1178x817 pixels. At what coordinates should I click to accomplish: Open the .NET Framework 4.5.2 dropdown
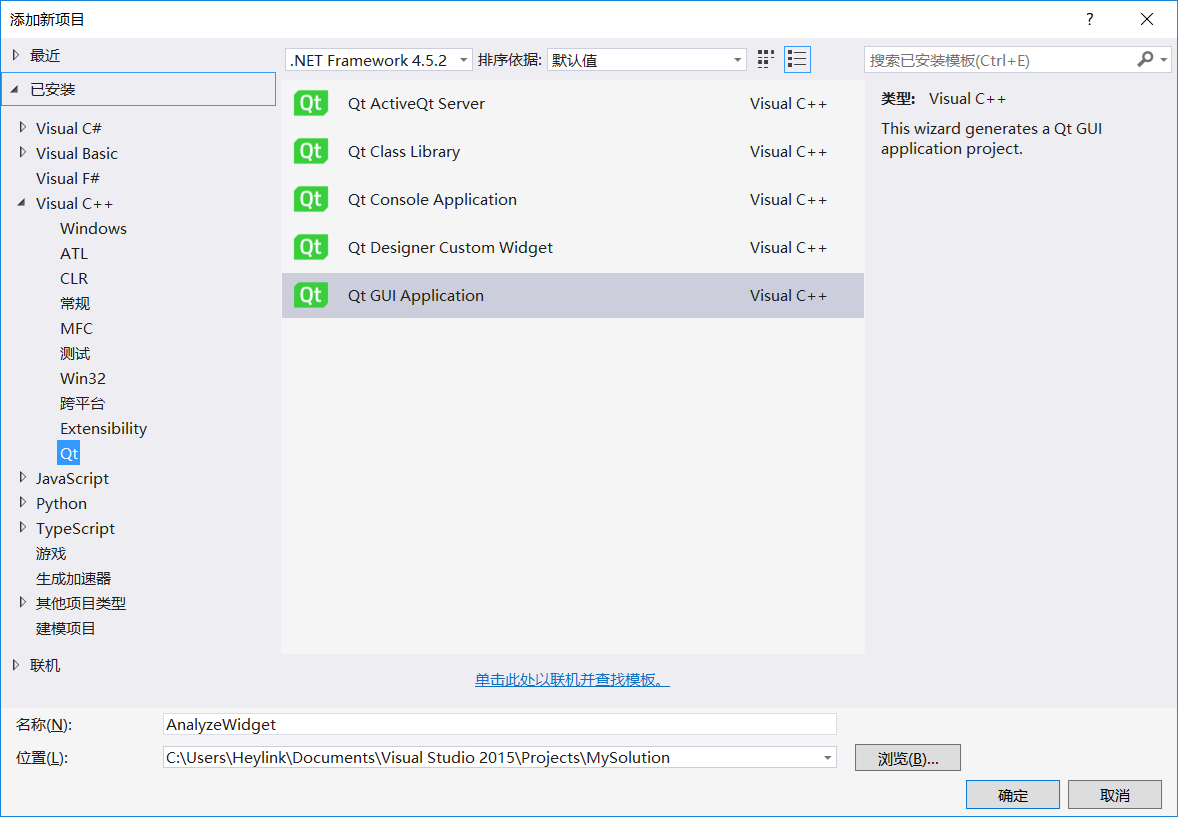(x=379, y=60)
